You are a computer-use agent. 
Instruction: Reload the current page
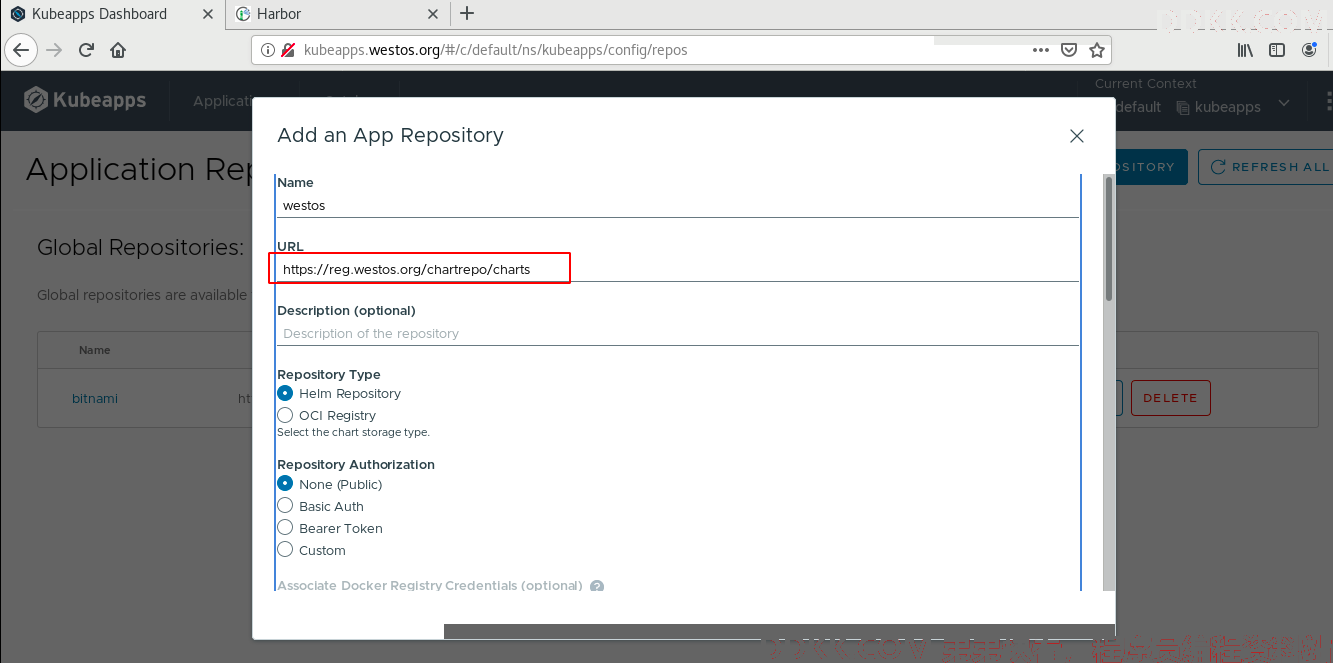(x=86, y=50)
